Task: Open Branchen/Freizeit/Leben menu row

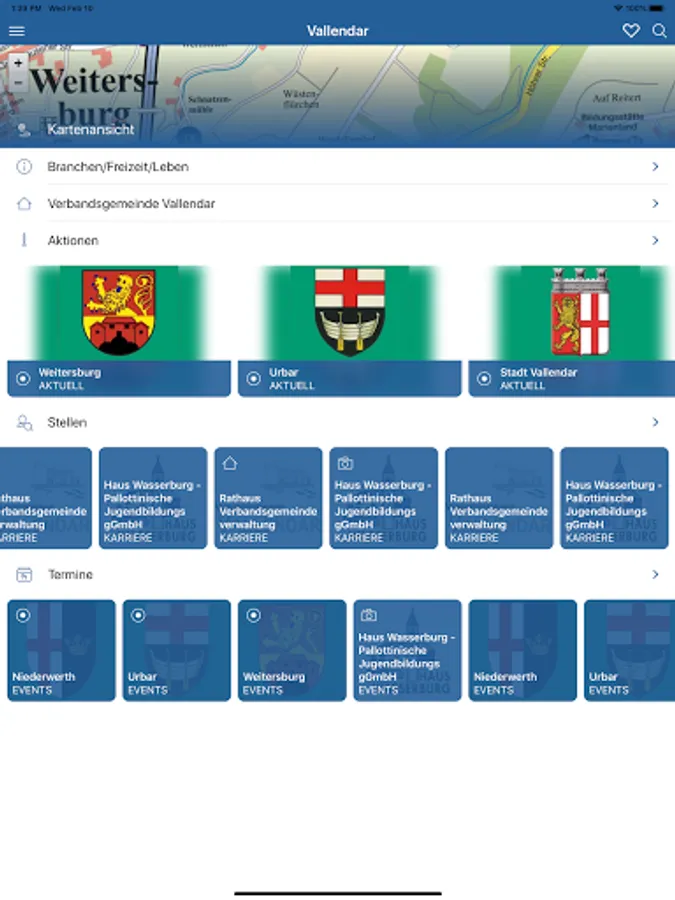Action: [338, 167]
